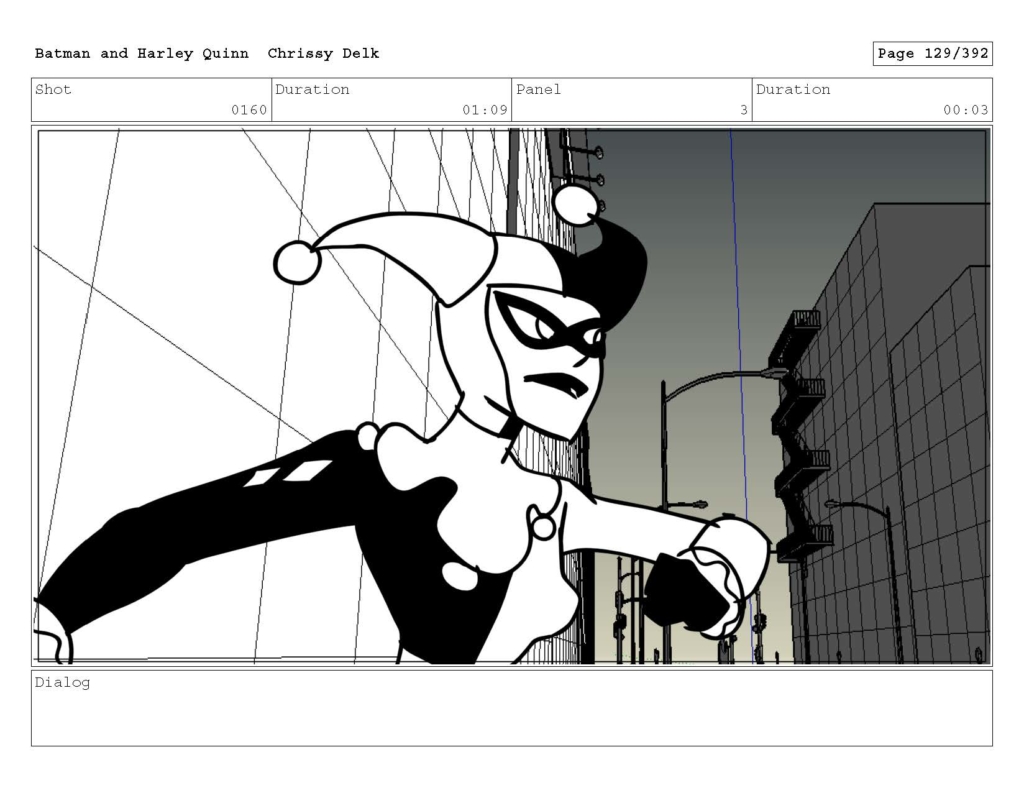The image size is (1024, 793).
Task: Click the shot number '0160'
Action: coord(249,110)
